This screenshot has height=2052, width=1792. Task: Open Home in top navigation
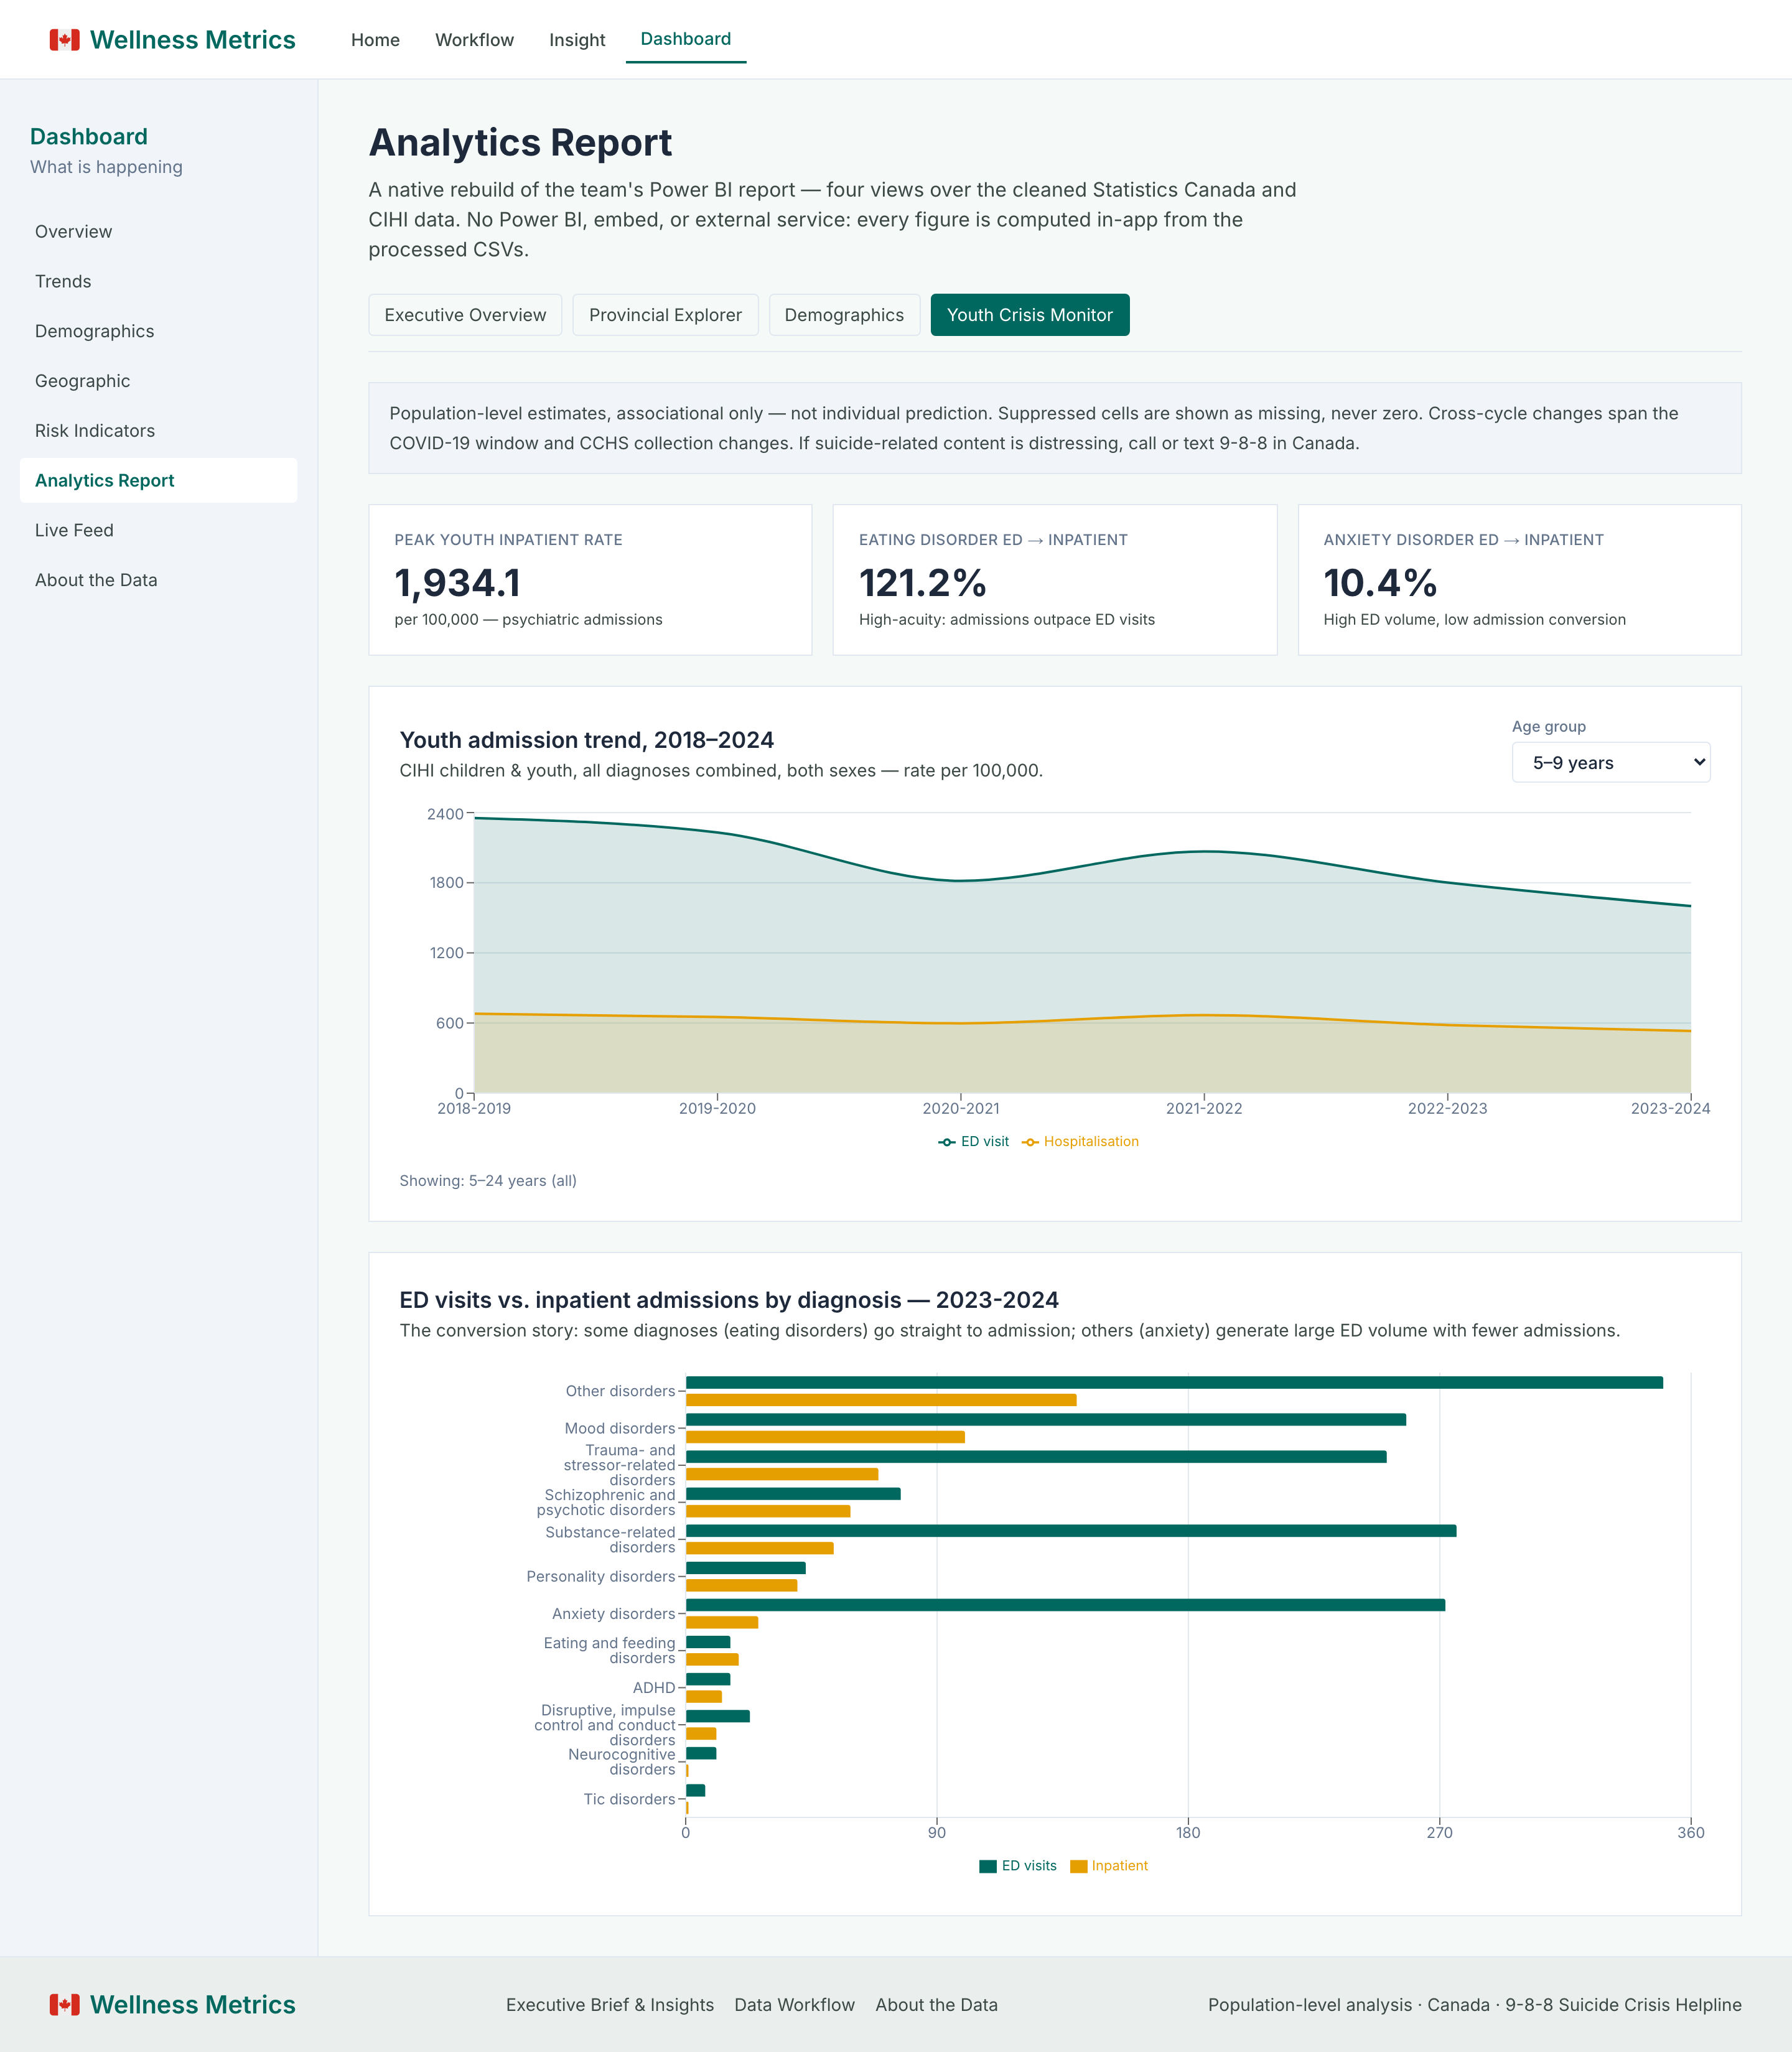(x=375, y=40)
